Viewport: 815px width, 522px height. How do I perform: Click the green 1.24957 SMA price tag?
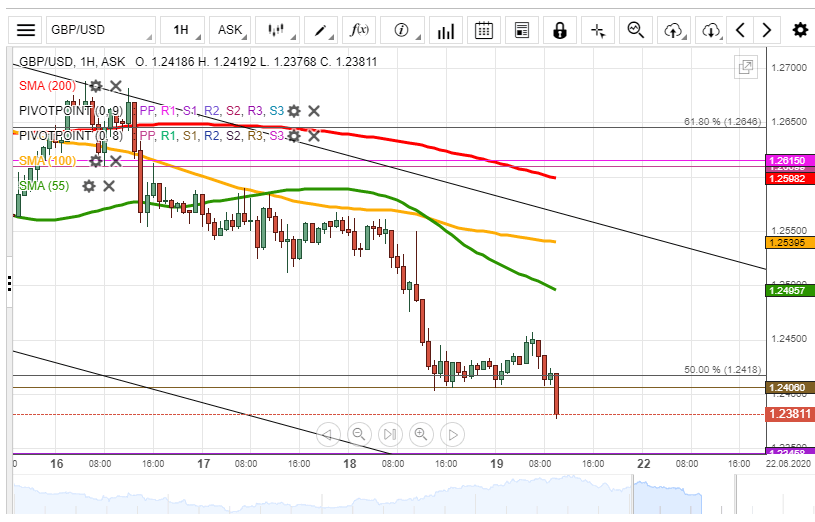[790, 291]
